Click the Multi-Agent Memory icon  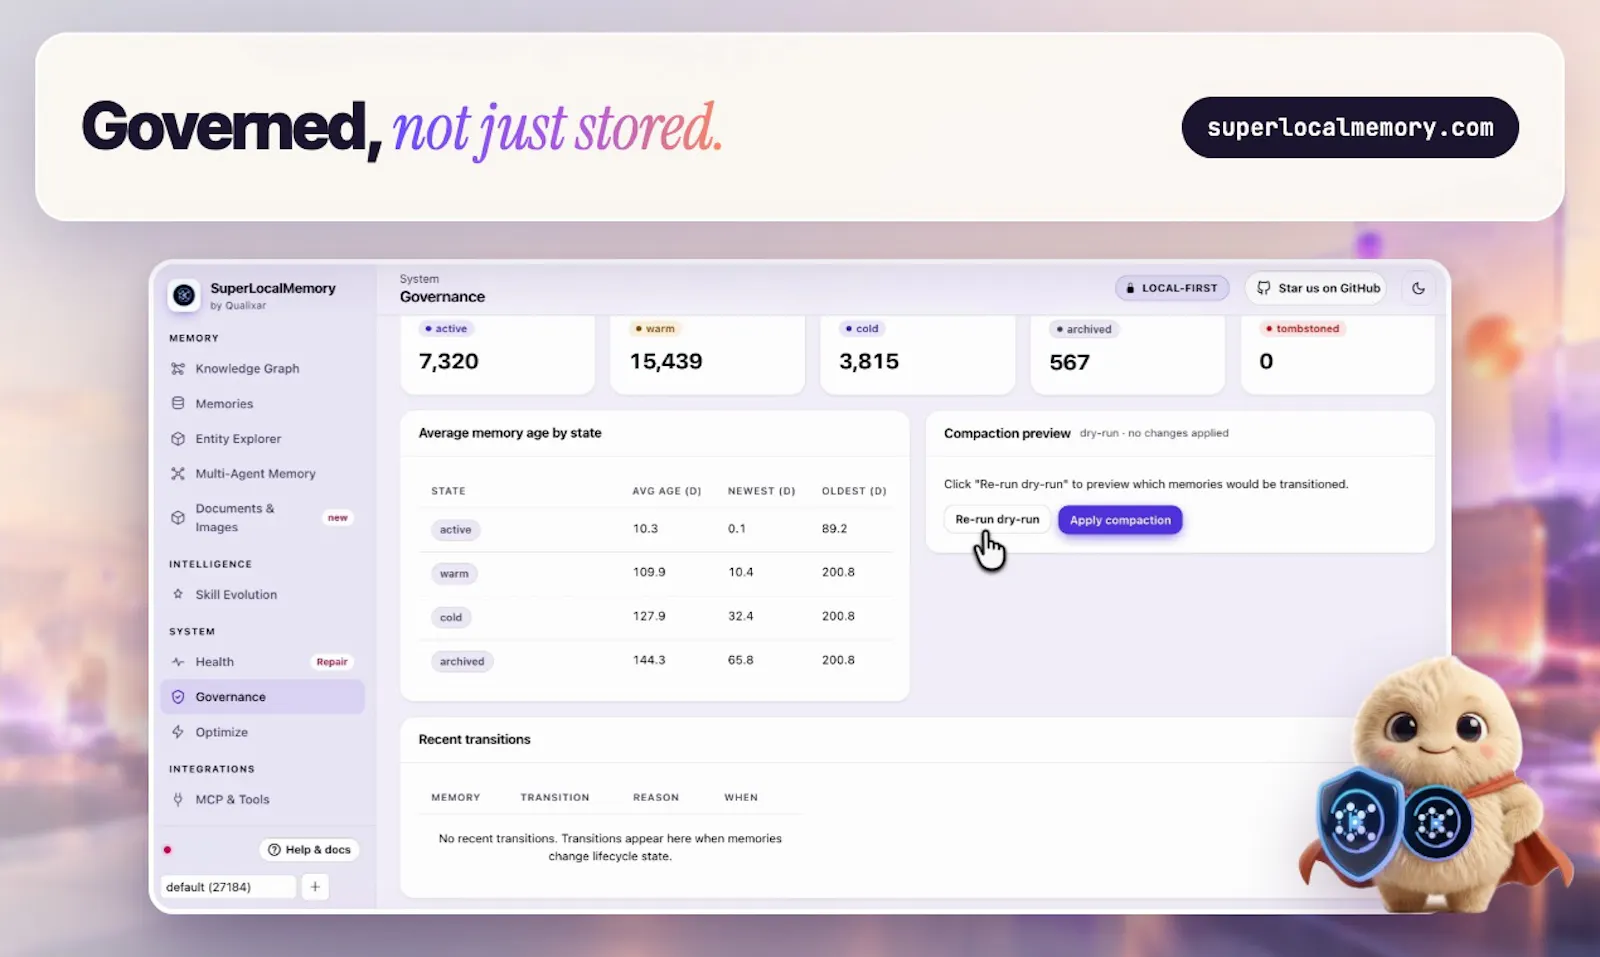point(178,474)
